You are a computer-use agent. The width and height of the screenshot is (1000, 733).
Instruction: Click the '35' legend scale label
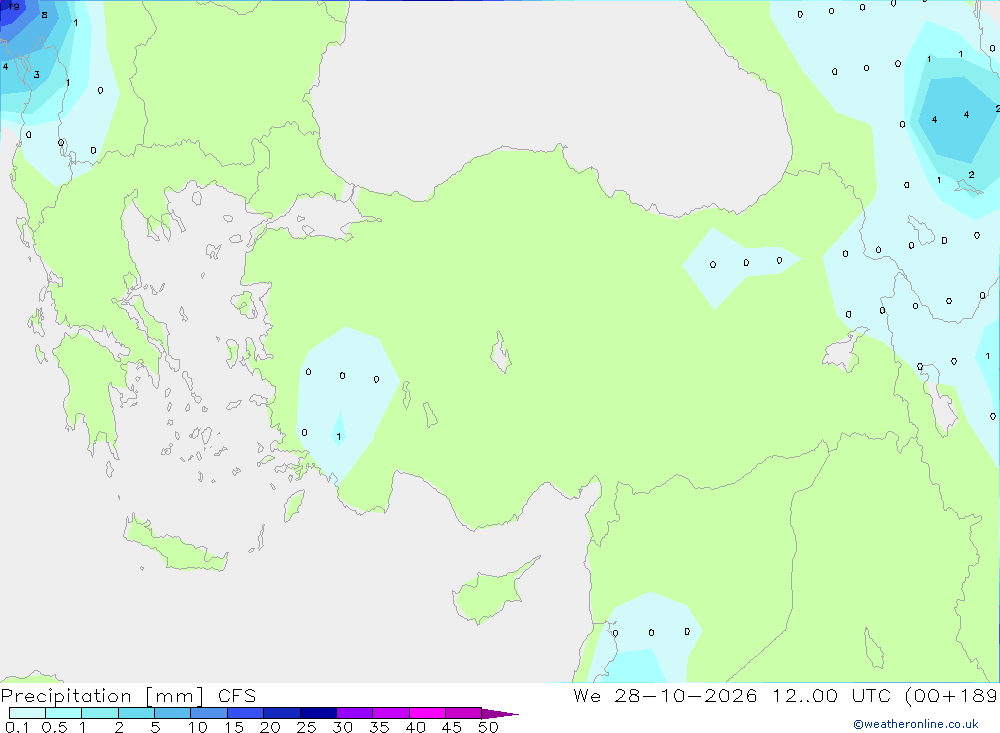pyautogui.click(x=379, y=727)
